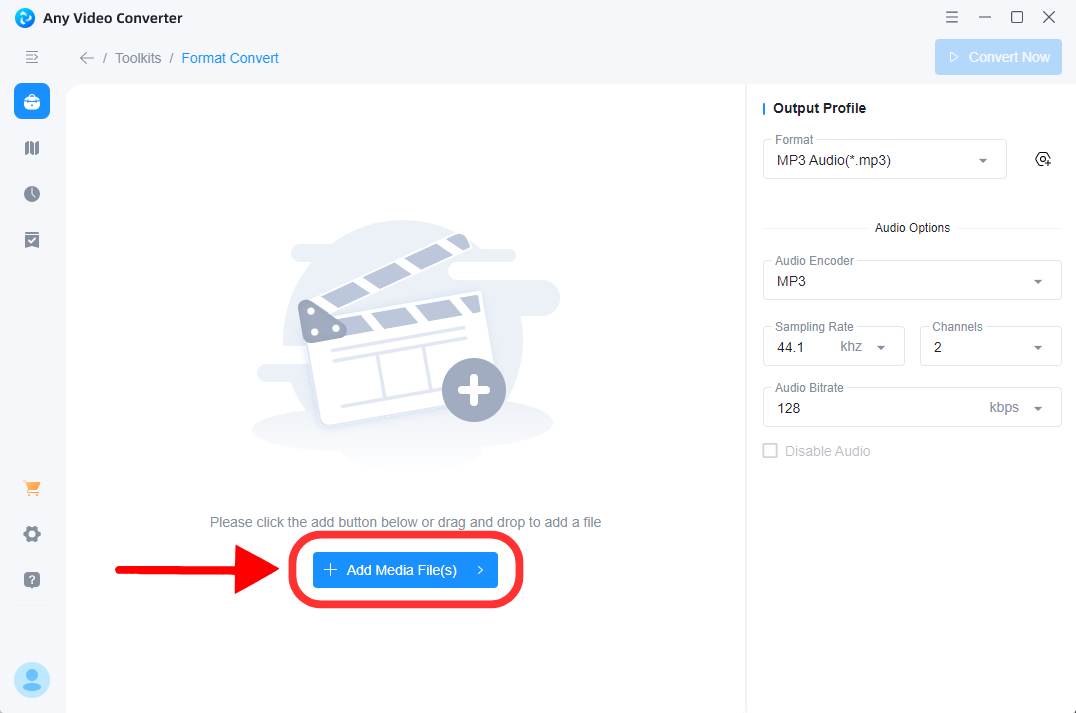This screenshot has height=713, width=1076.
Task: Expand the Channels dropdown
Action: pos(990,347)
